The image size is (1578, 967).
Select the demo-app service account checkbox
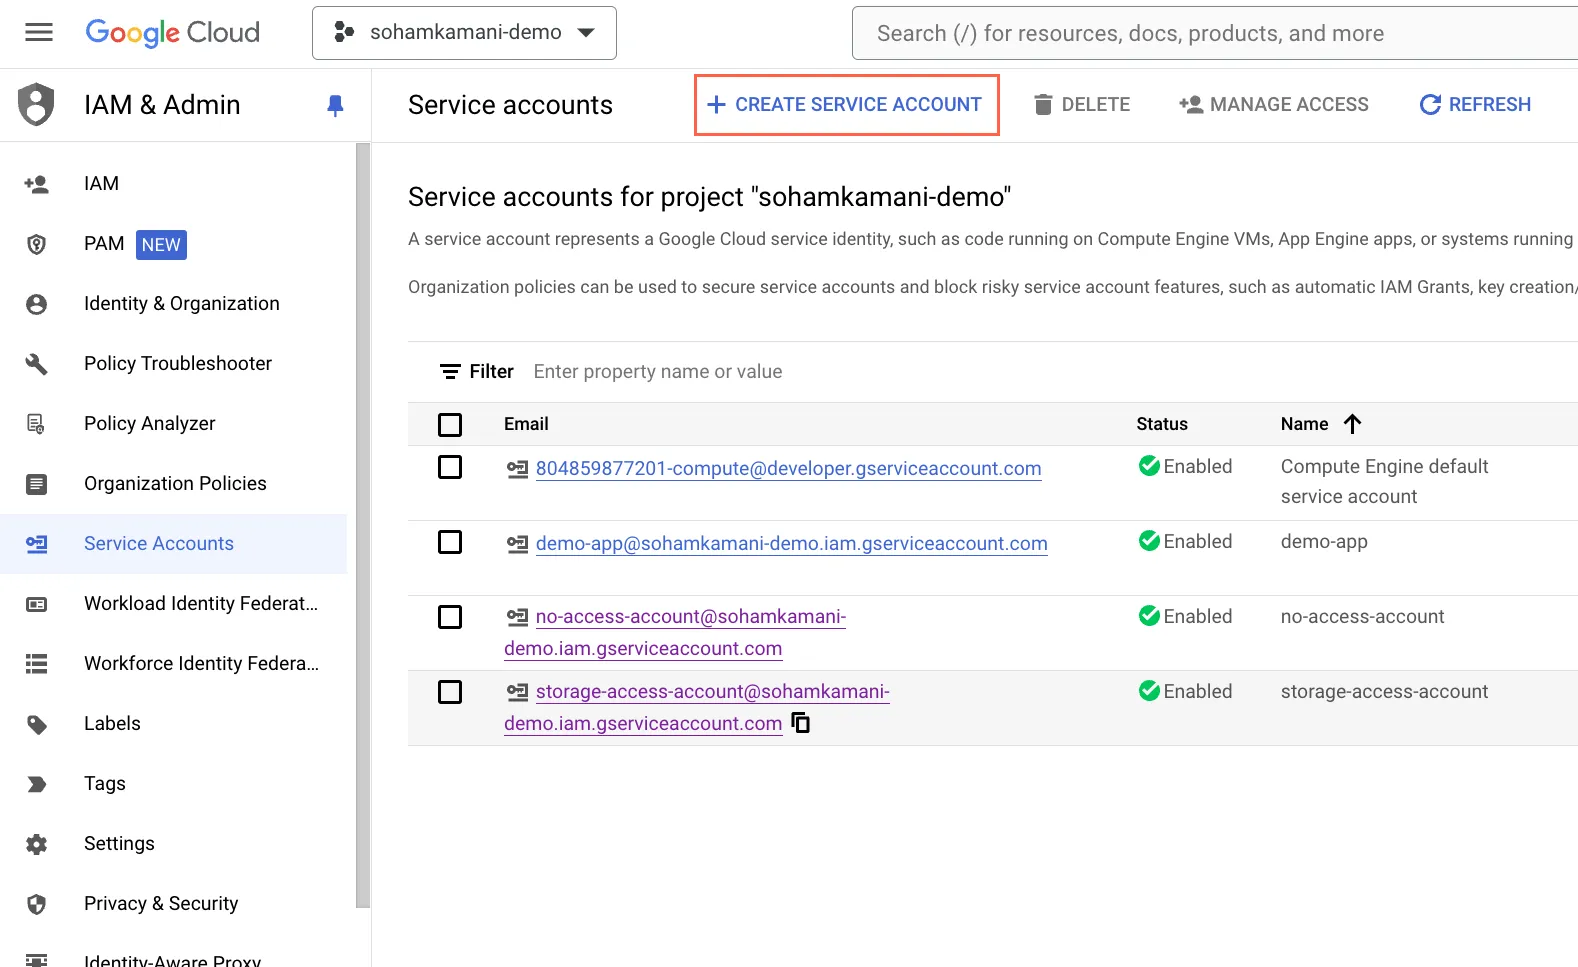click(450, 542)
